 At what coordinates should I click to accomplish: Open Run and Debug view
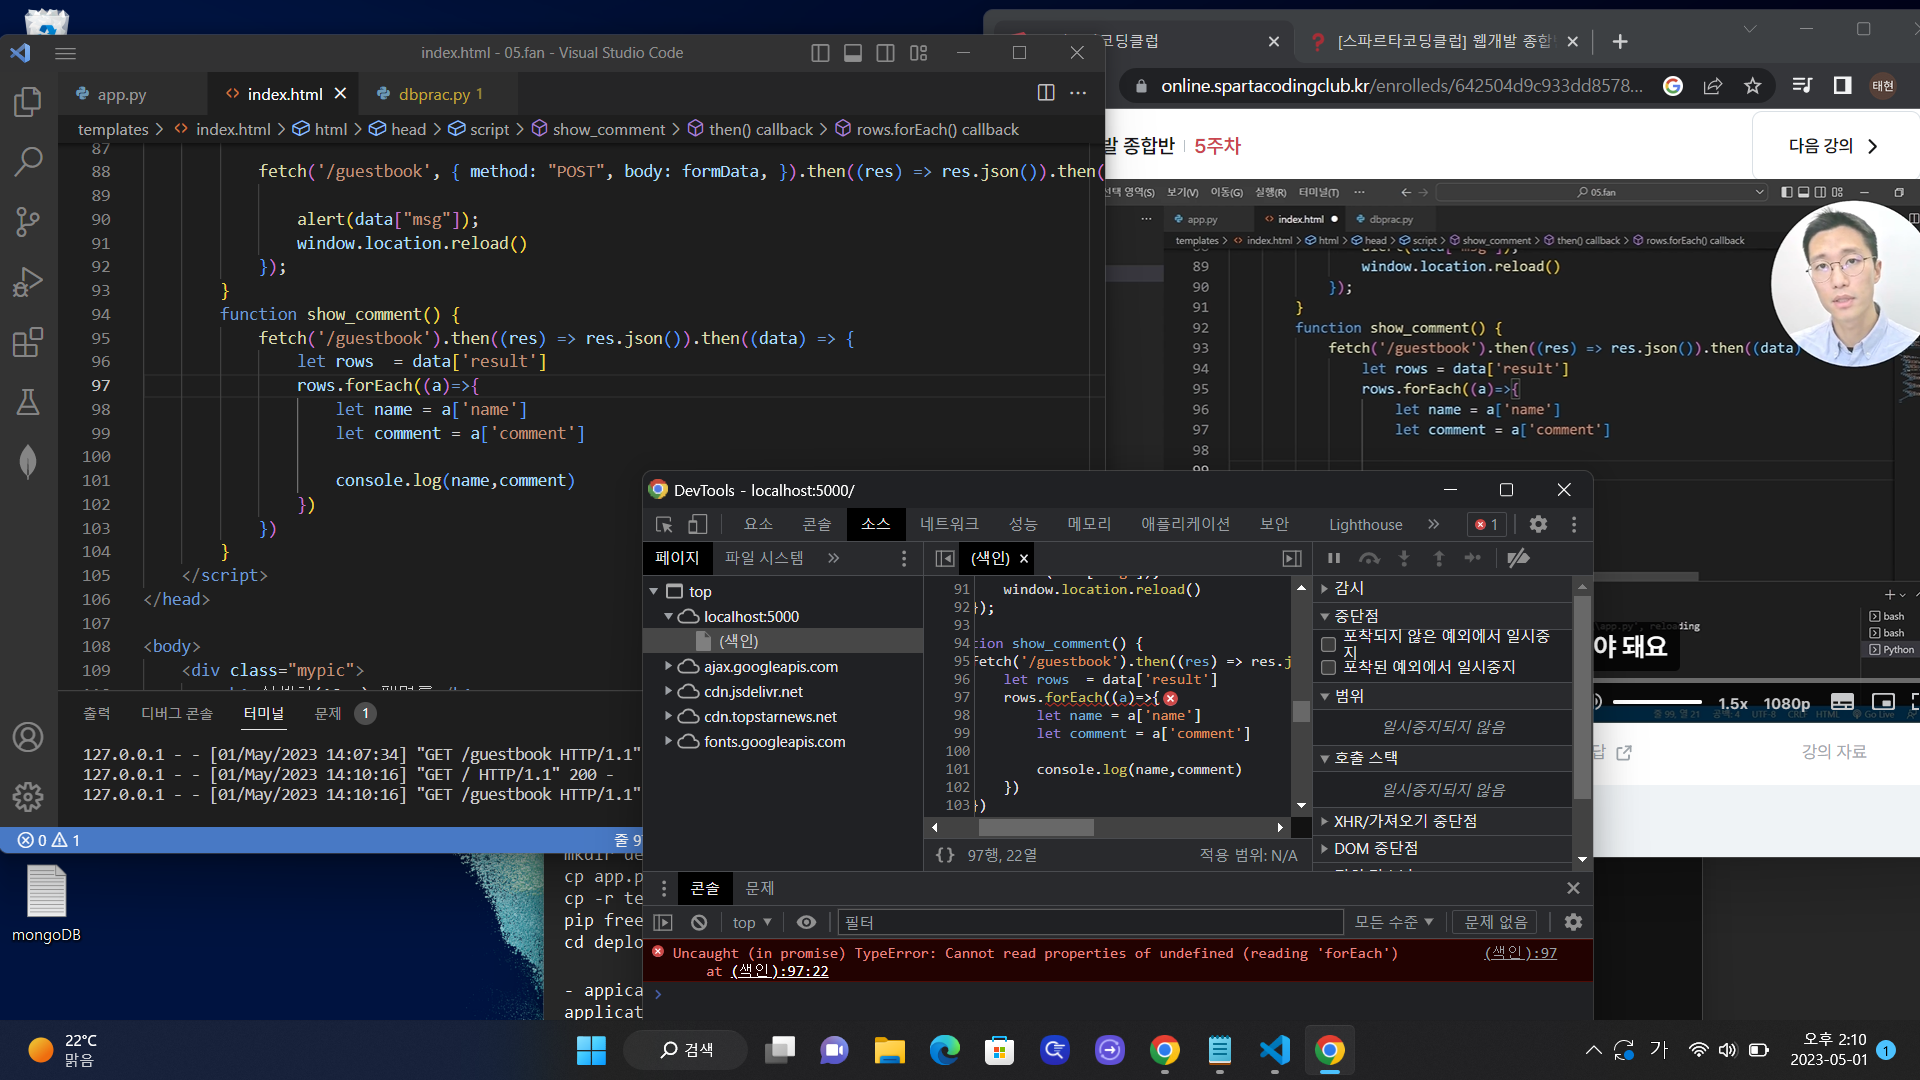(28, 282)
